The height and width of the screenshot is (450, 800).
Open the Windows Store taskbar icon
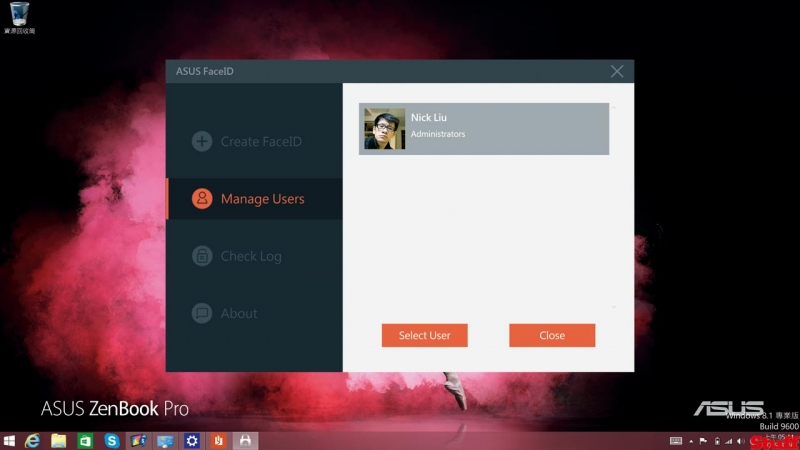point(86,441)
